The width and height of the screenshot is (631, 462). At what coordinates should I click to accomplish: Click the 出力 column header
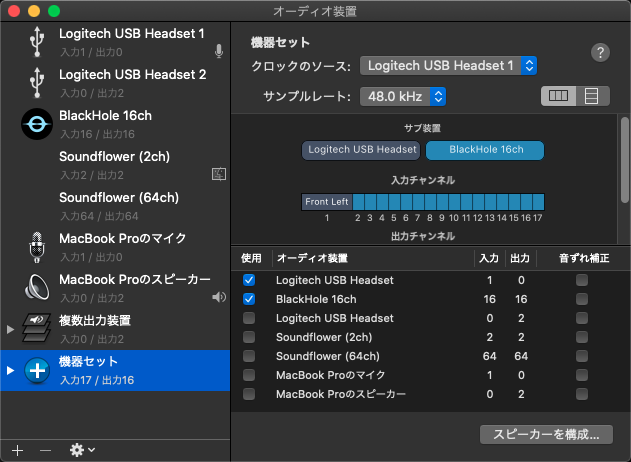(x=520, y=258)
